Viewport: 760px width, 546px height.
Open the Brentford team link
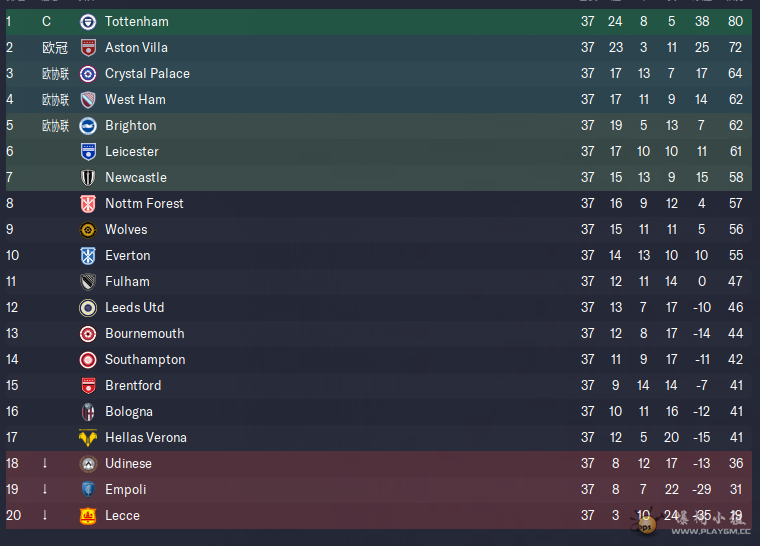click(133, 385)
